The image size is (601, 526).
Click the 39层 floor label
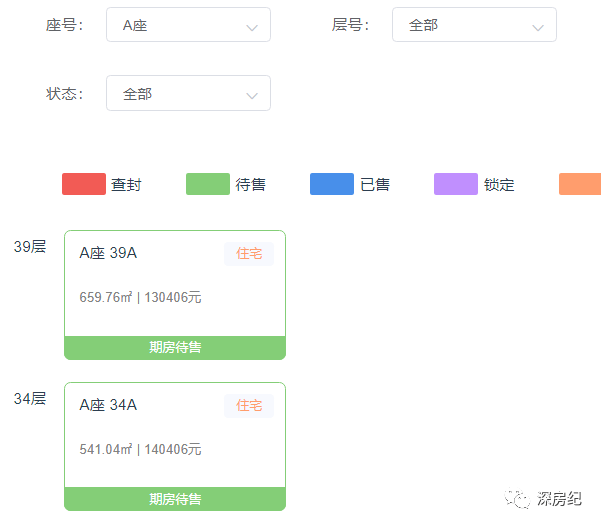[29, 246]
